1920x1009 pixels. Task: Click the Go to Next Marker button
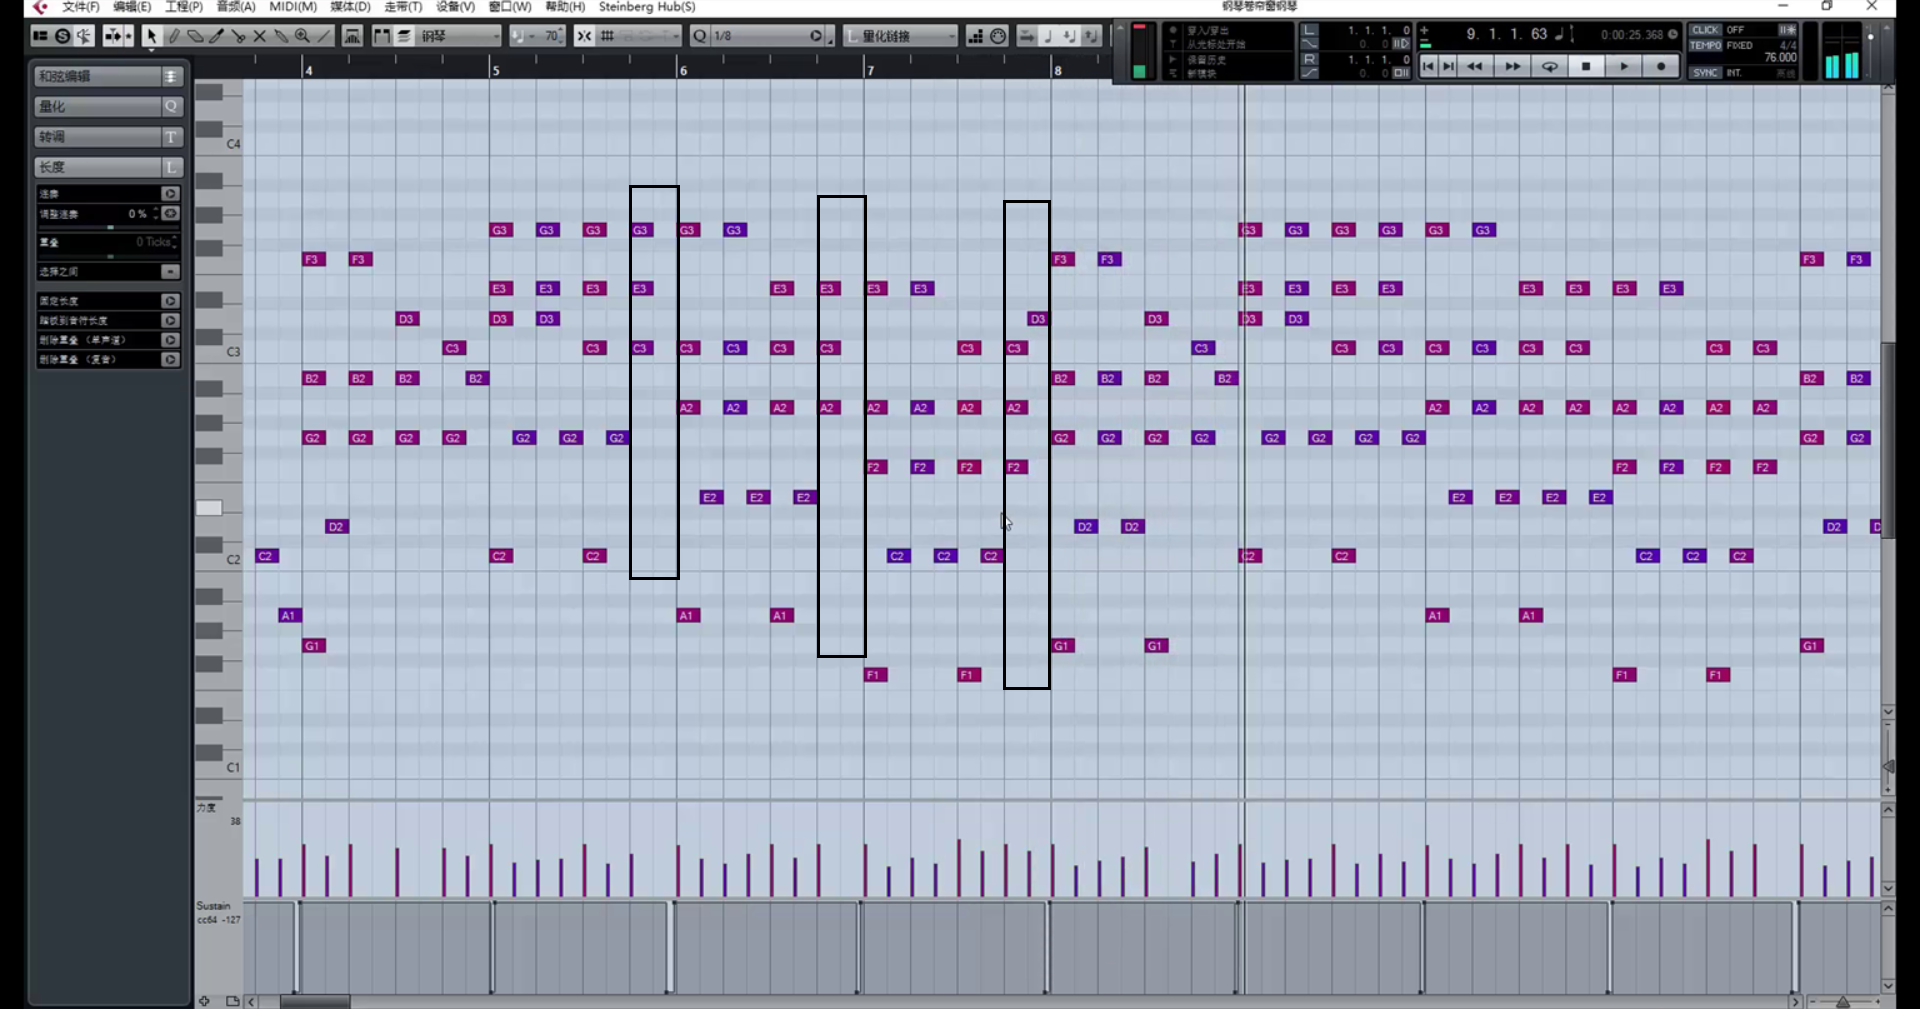tap(1448, 67)
